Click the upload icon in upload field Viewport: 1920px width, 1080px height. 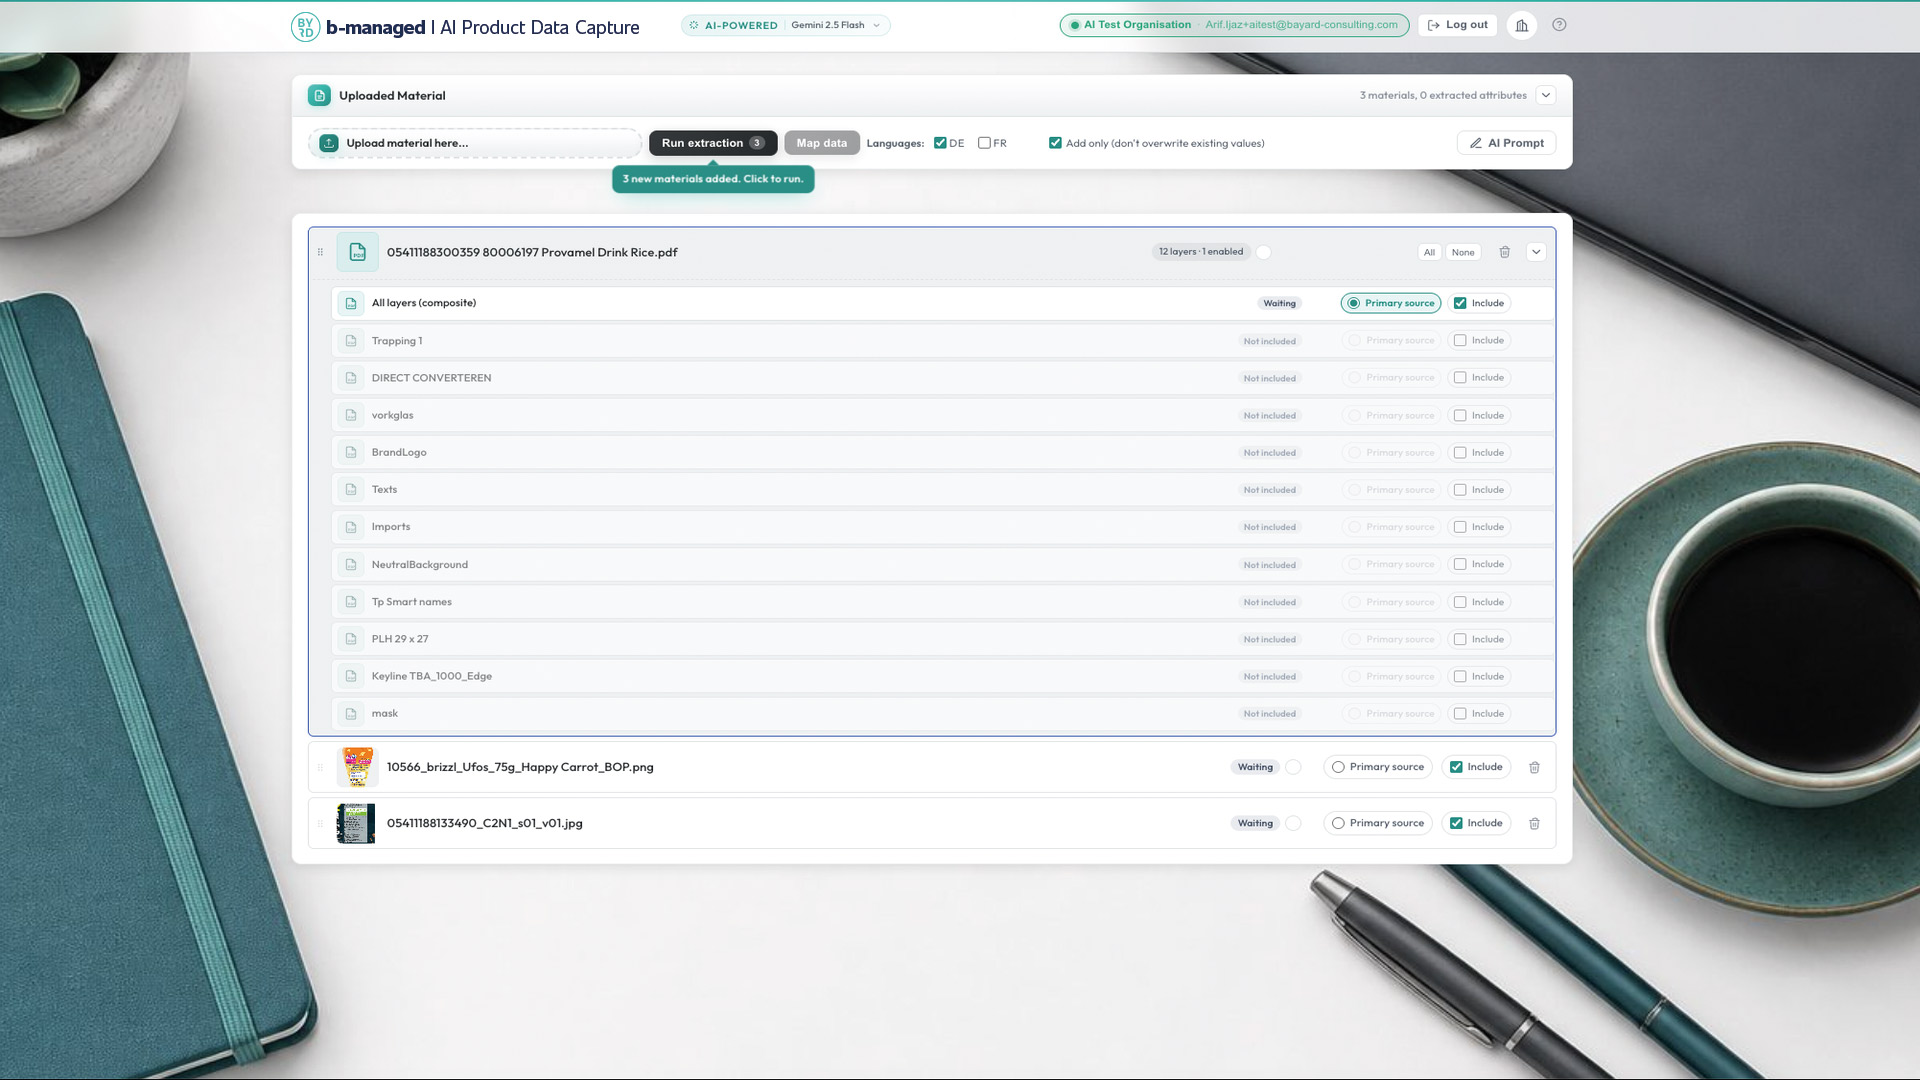click(x=329, y=143)
